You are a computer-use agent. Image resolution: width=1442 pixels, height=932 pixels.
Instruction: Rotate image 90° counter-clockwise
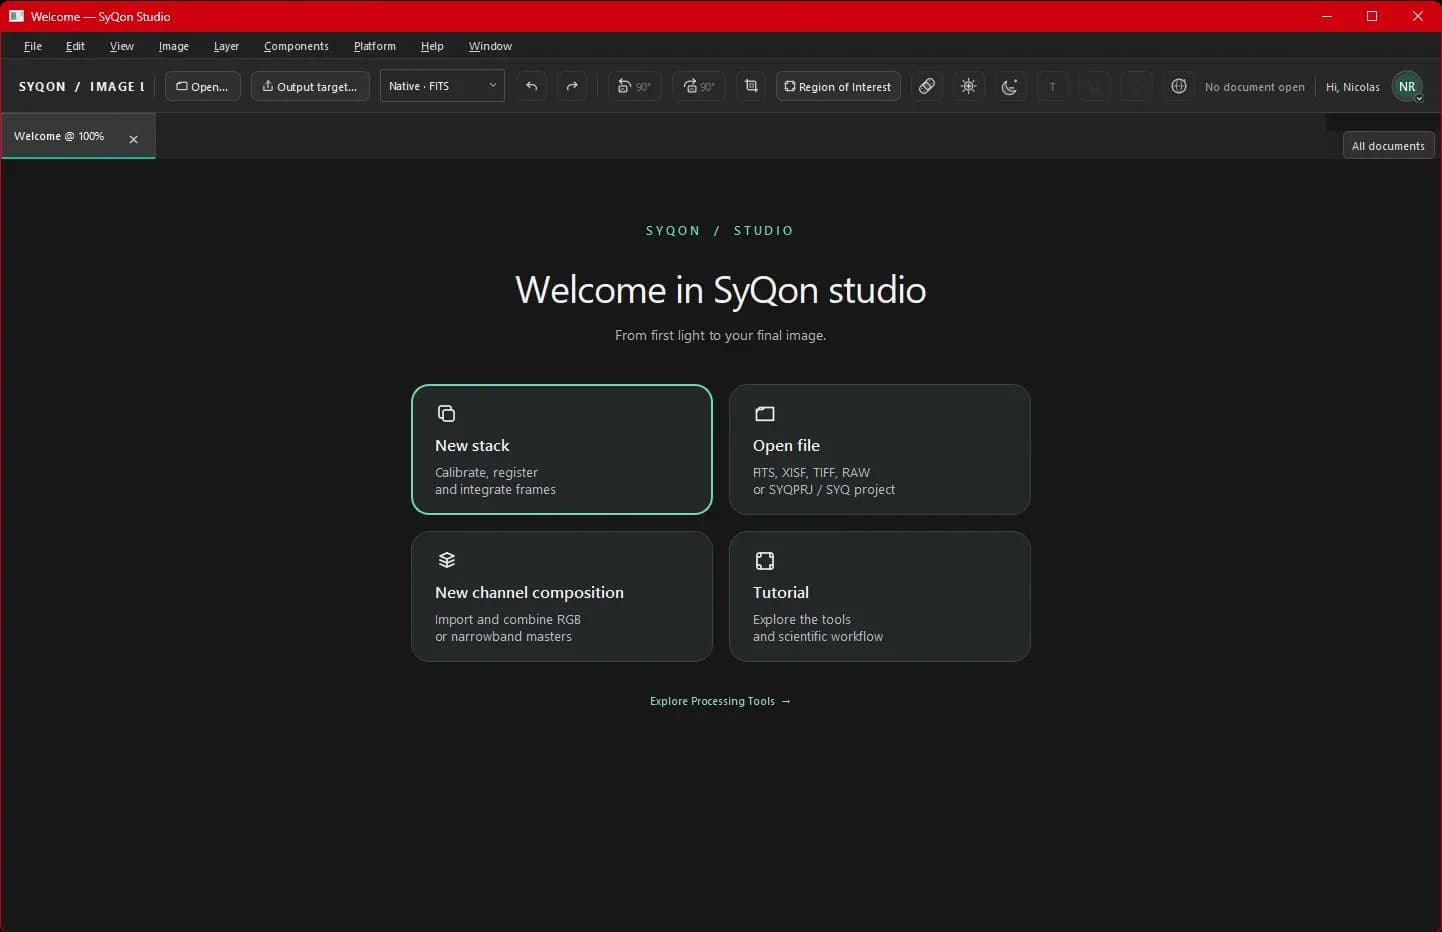(x=634, y=86)
